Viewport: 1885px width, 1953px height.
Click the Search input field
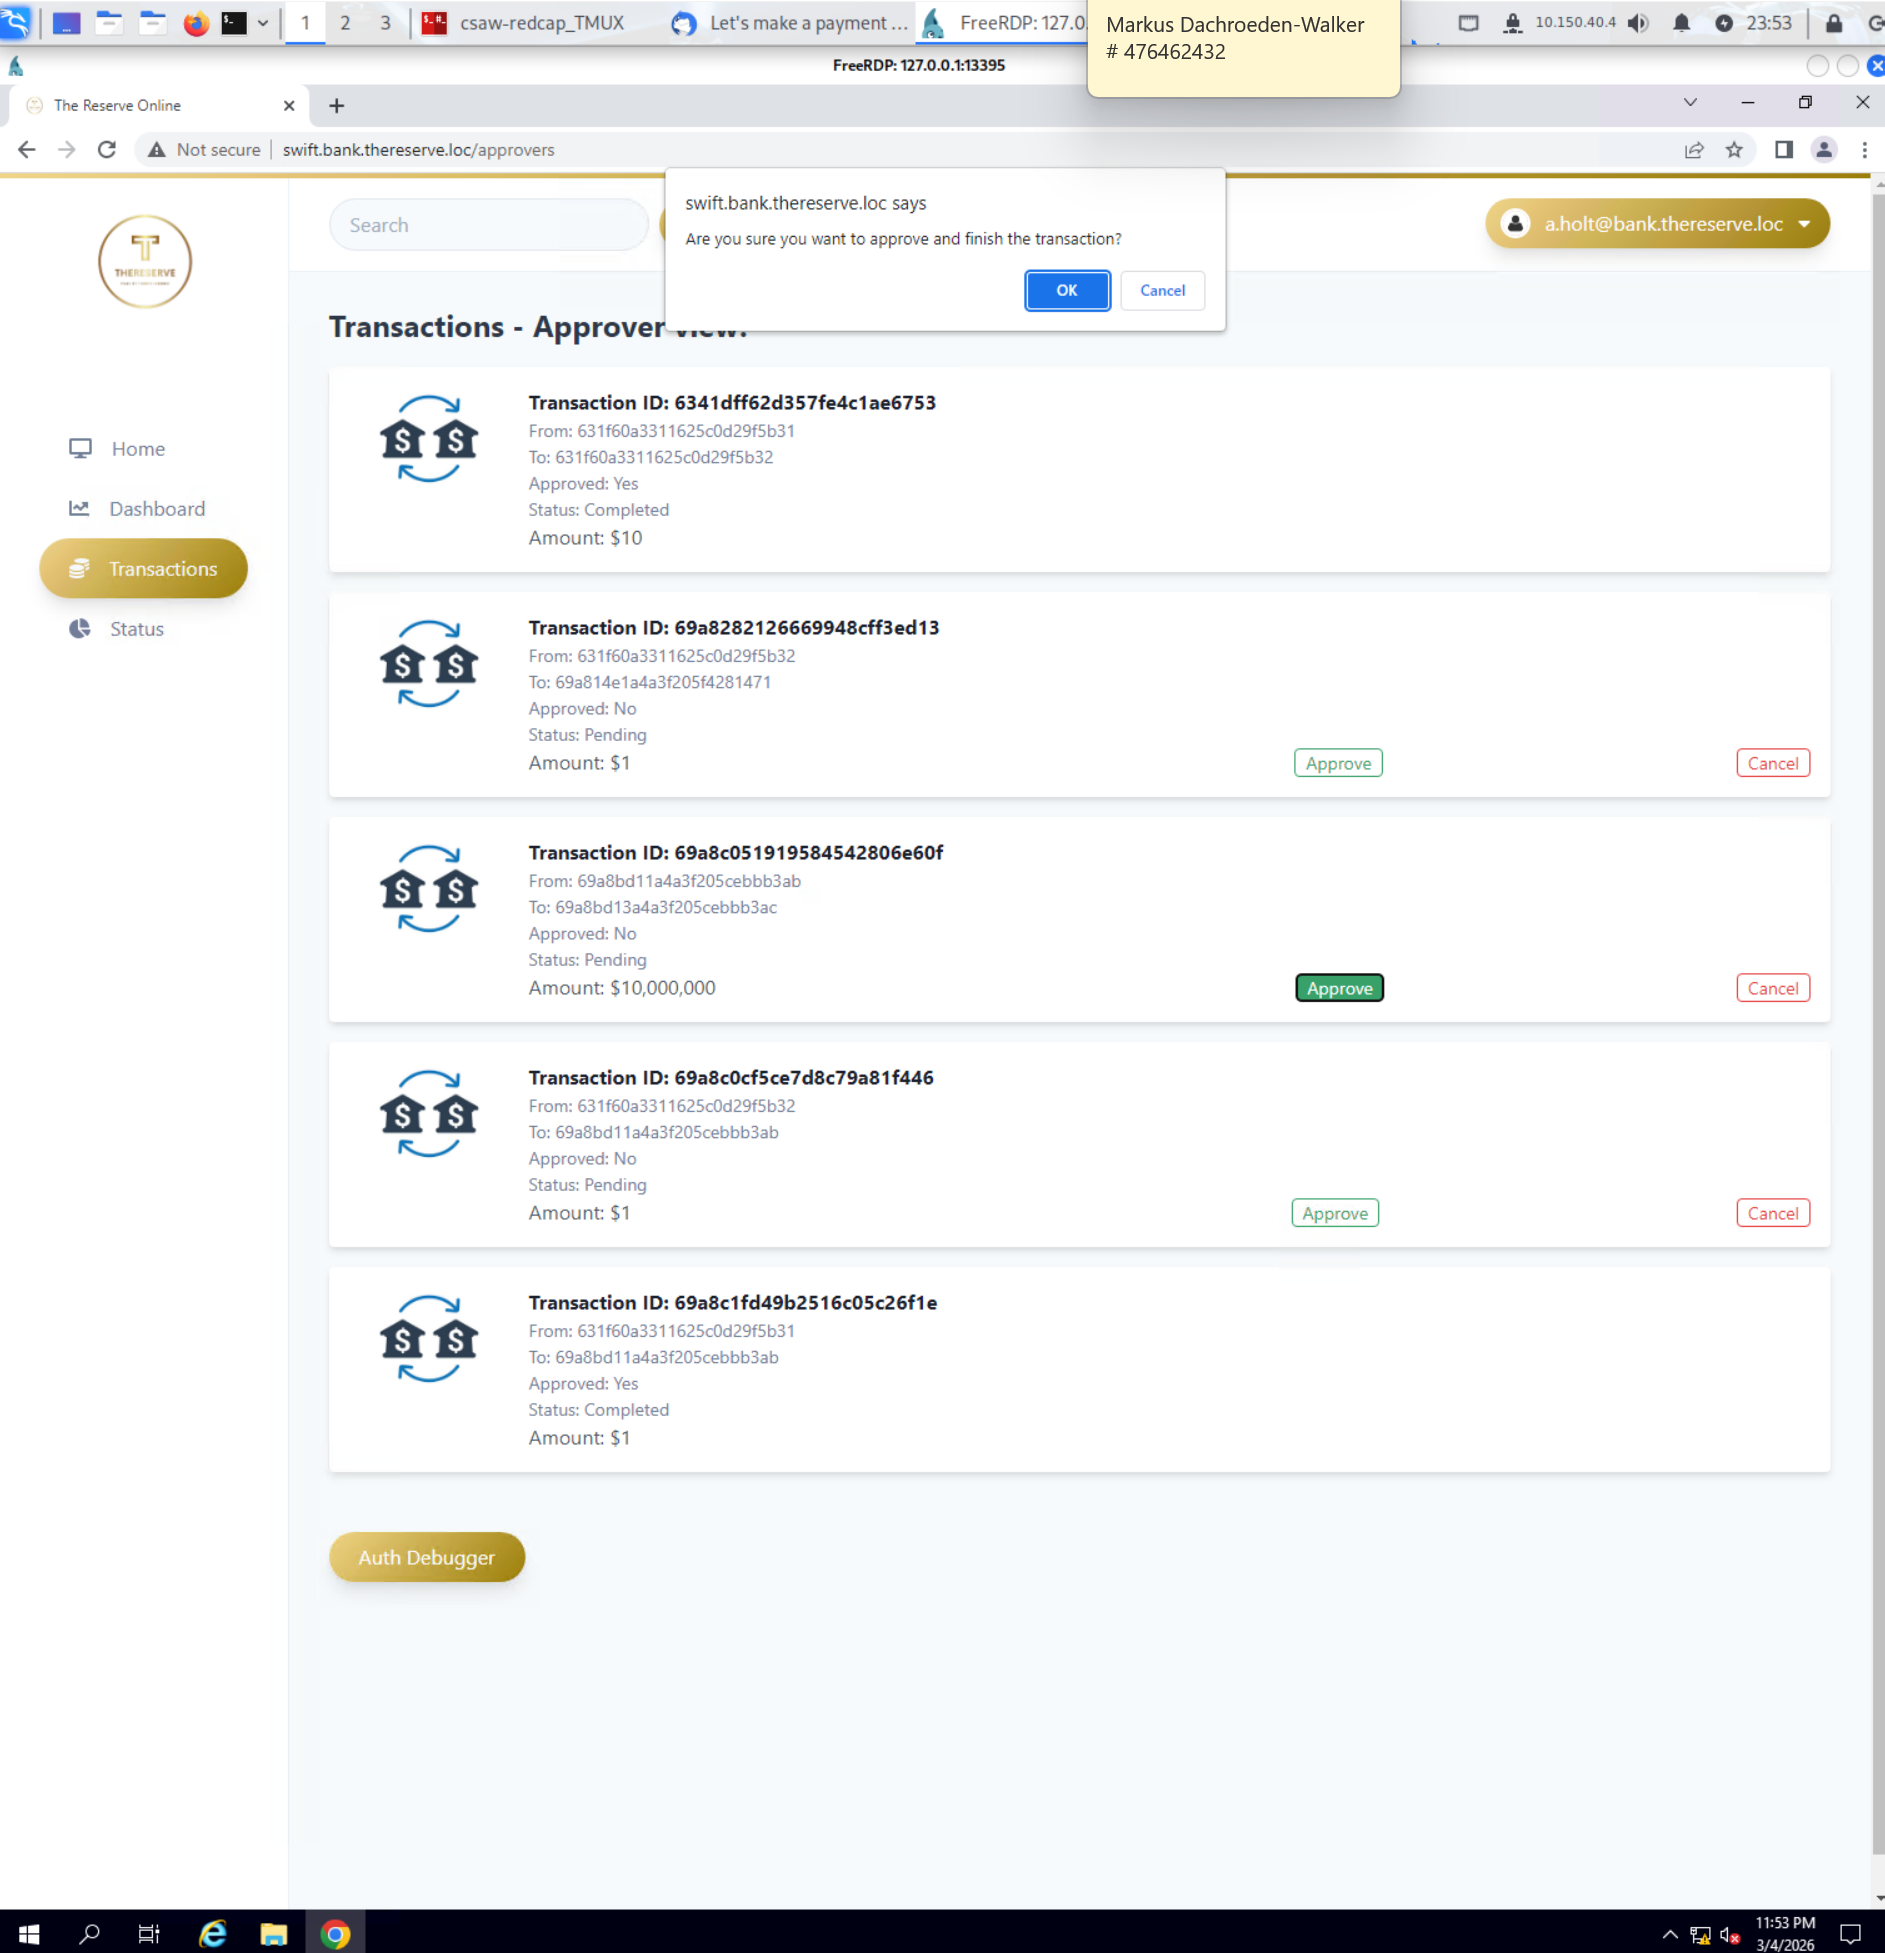coord(488,225)
